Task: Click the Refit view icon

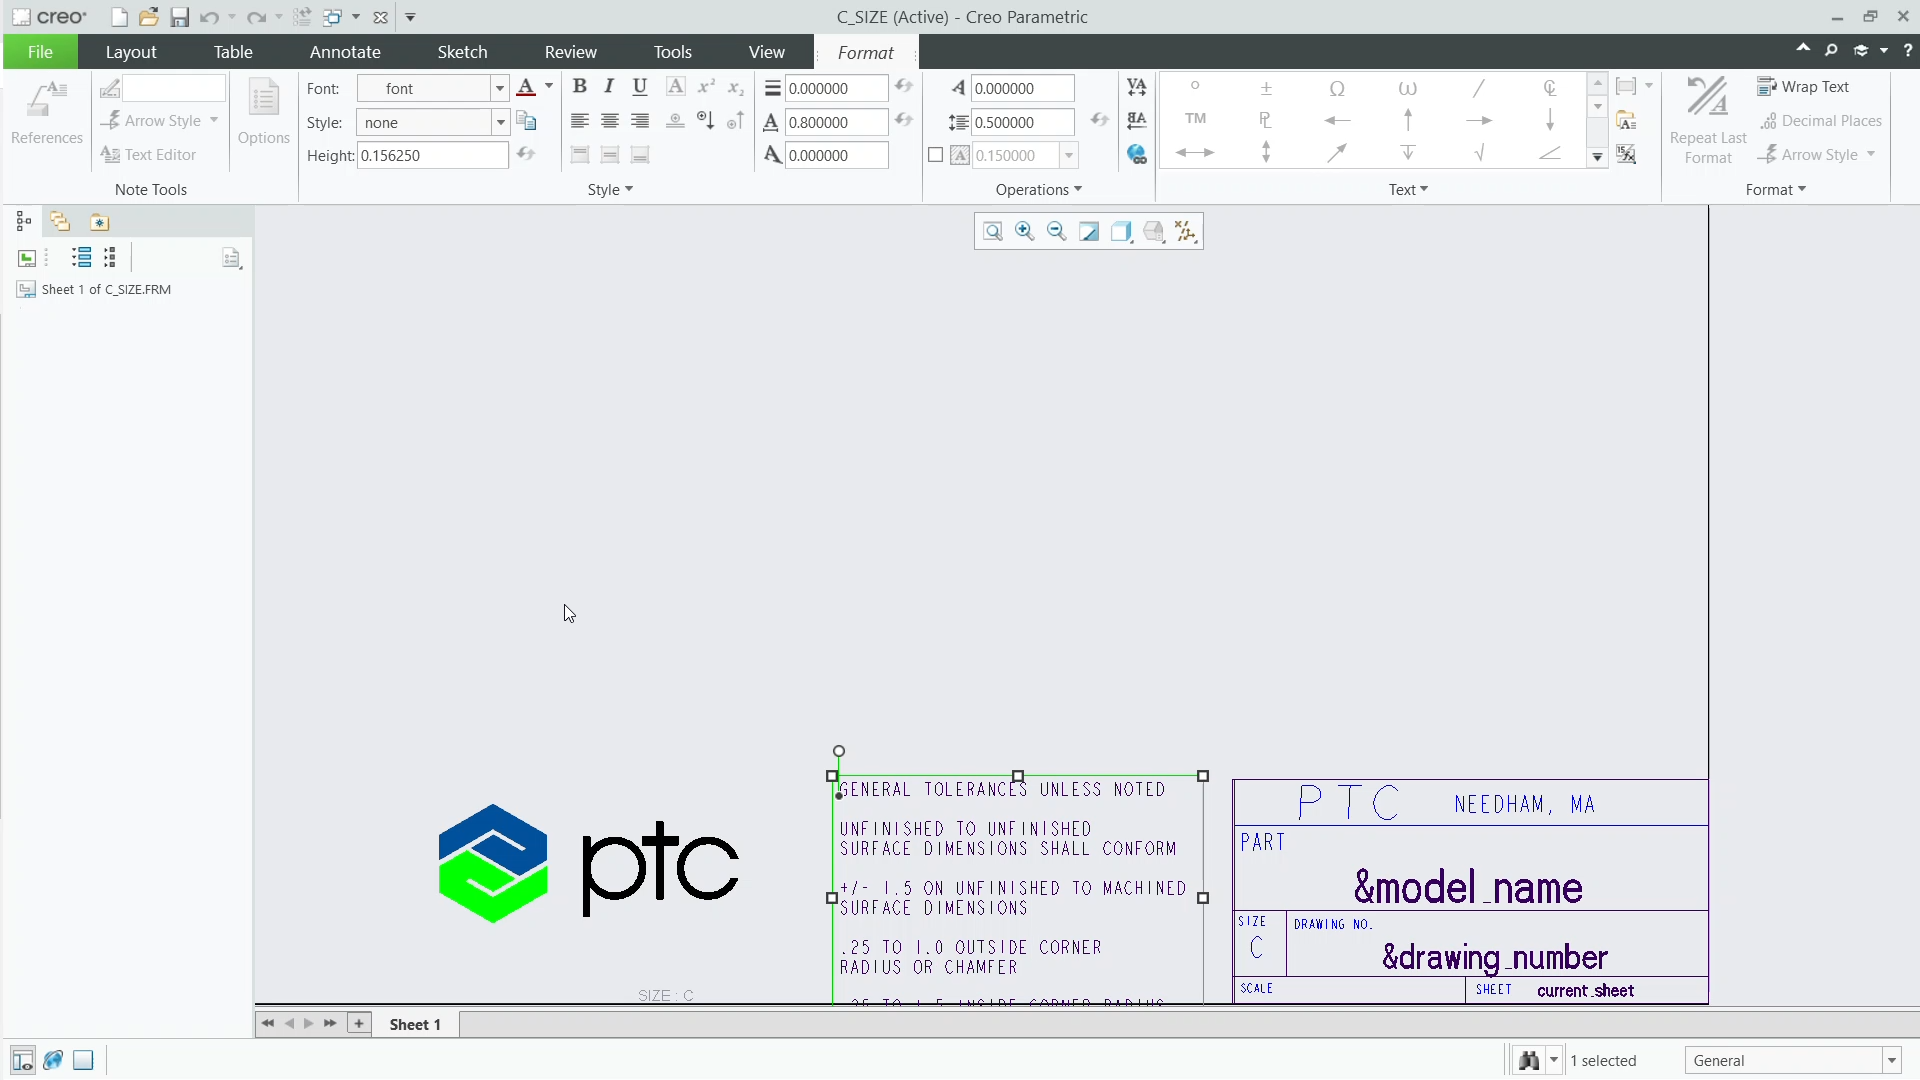Action: [x=993, y=231]
